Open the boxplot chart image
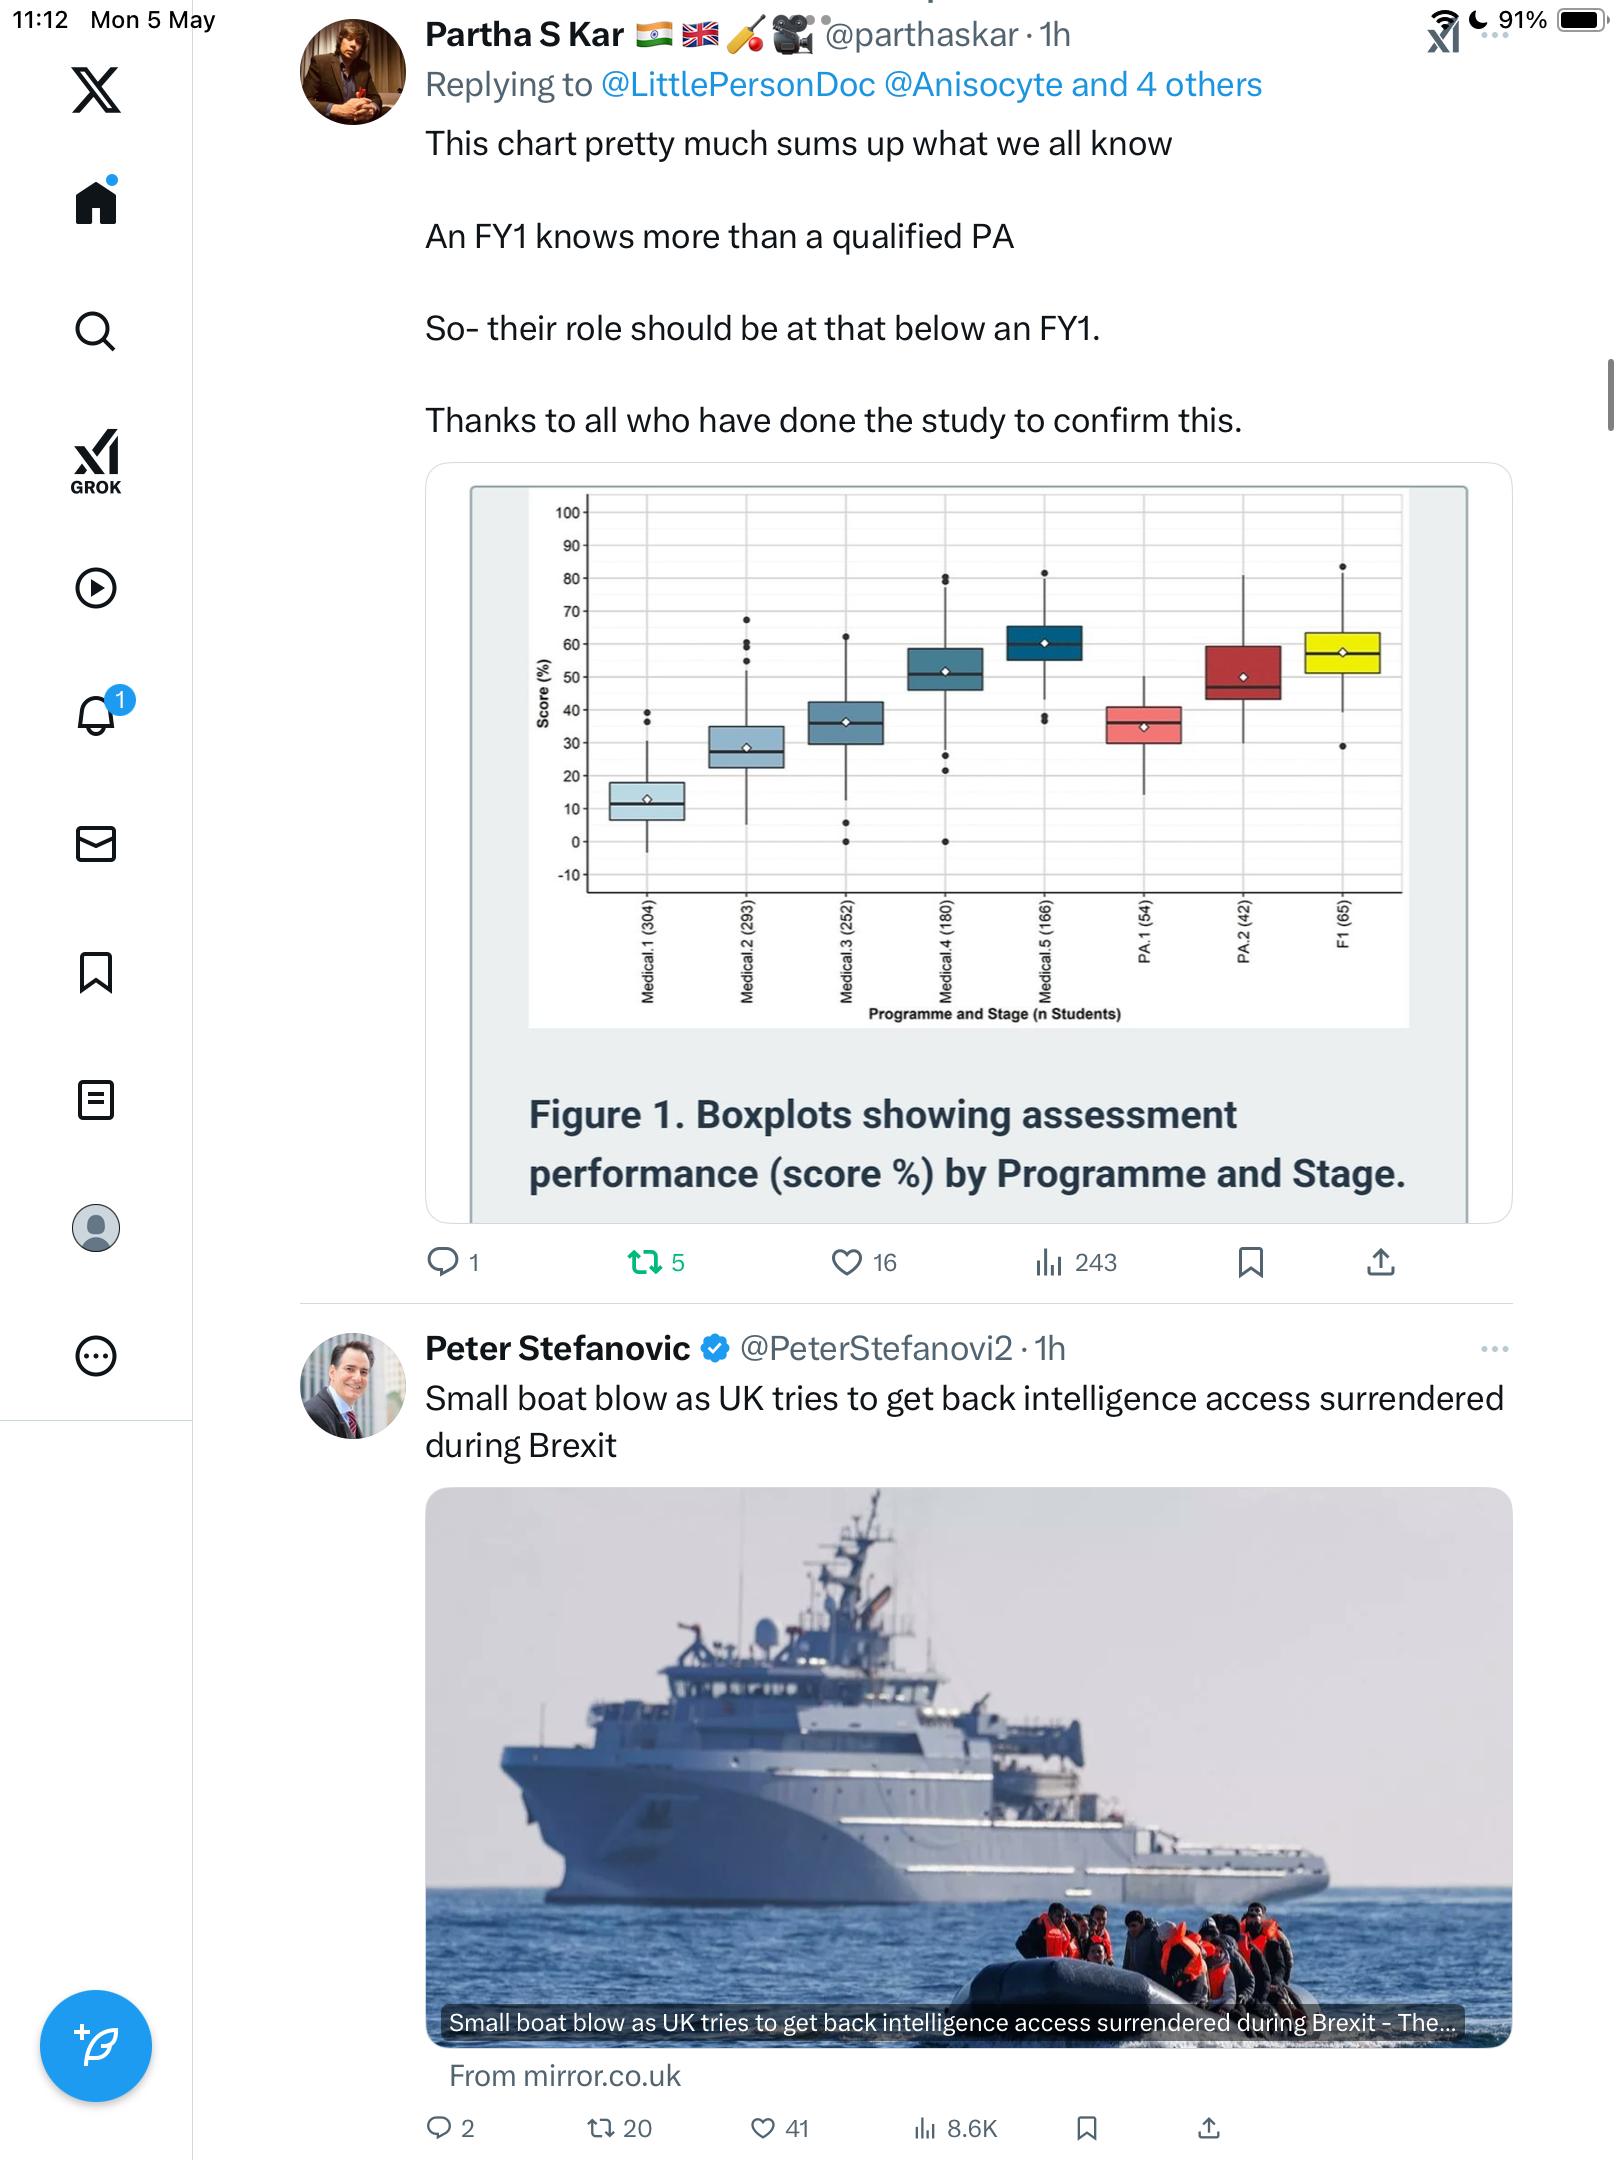 pos(968,842)
